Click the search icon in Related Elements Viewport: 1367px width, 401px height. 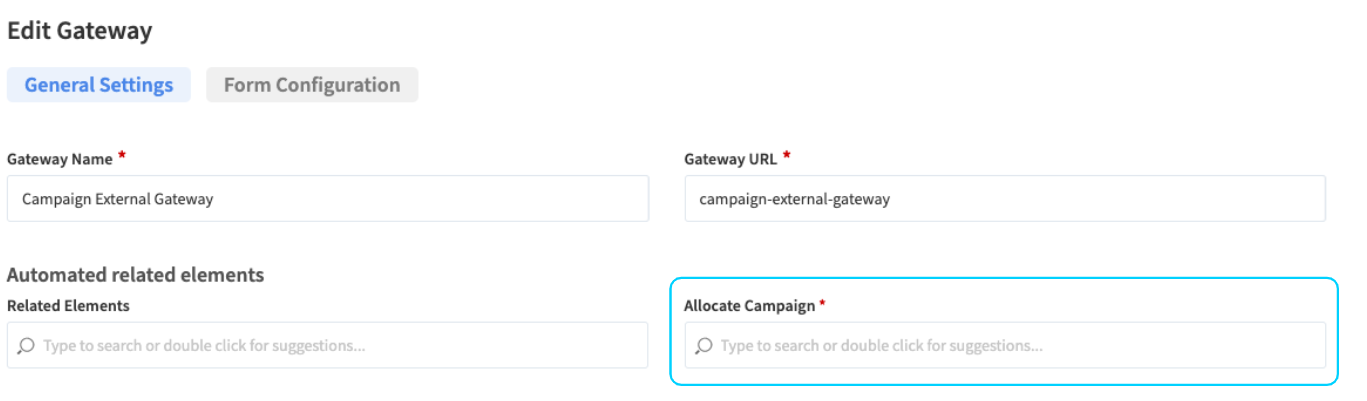pos(27,346)
